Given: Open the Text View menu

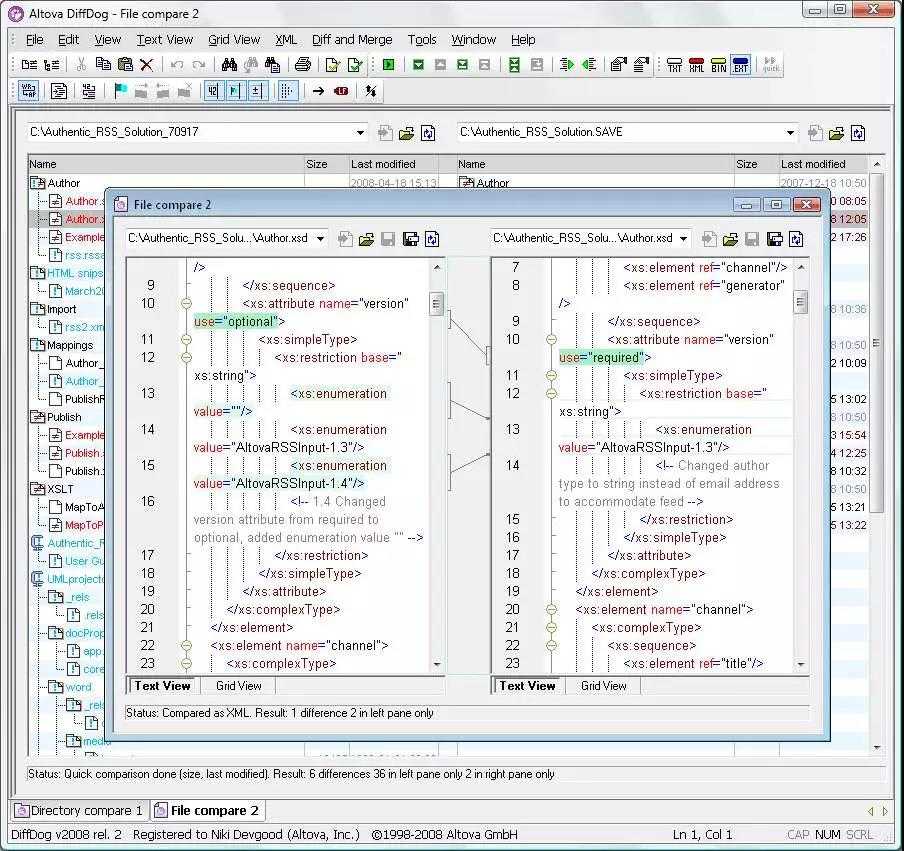Looking at the screenshot, I should pos(164,40).
